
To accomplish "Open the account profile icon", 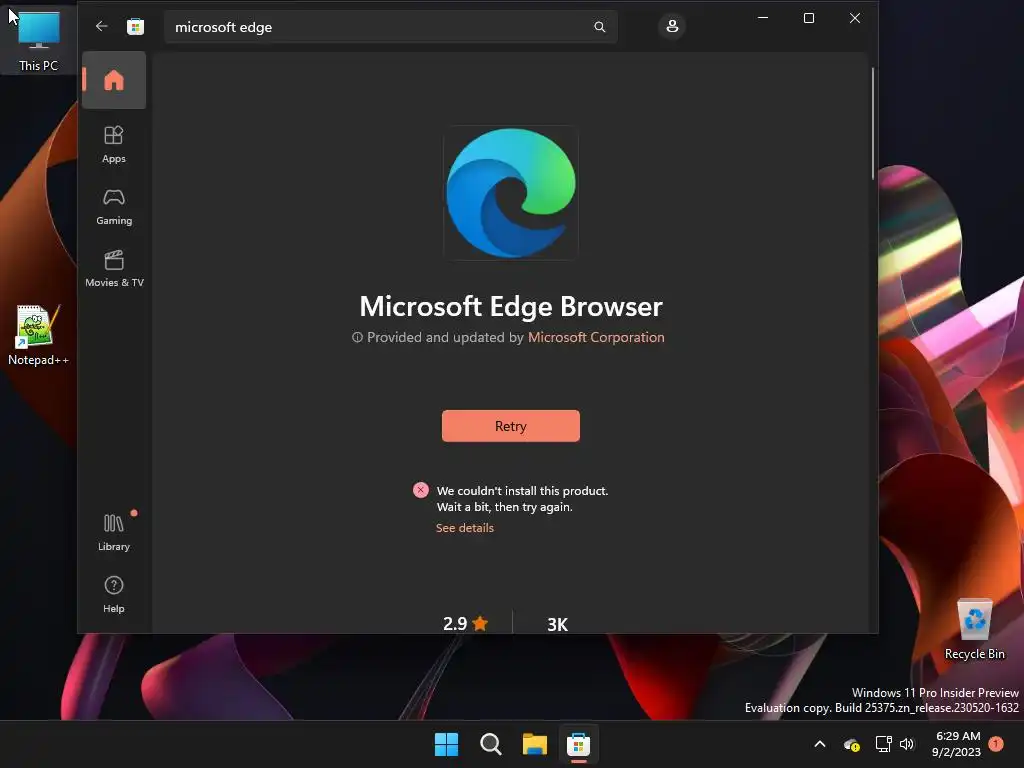I will pyautogui.click(x=672, y=26).
